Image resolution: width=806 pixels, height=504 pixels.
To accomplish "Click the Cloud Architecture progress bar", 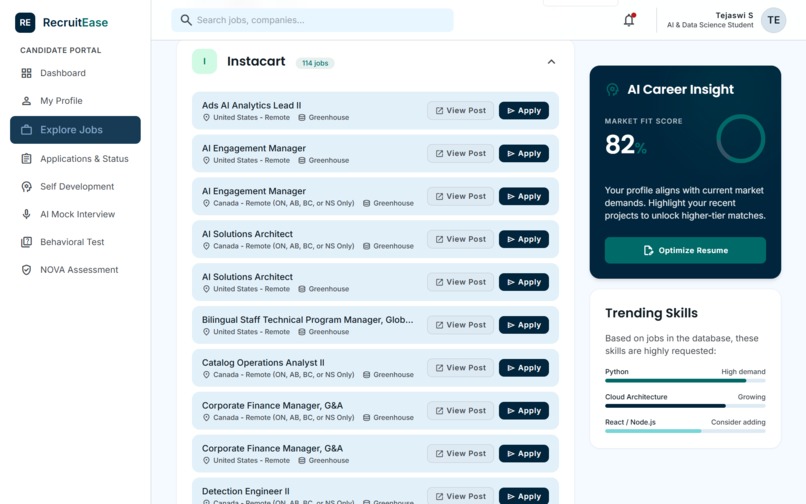I will pyautogui.click(x=685, y=406).
